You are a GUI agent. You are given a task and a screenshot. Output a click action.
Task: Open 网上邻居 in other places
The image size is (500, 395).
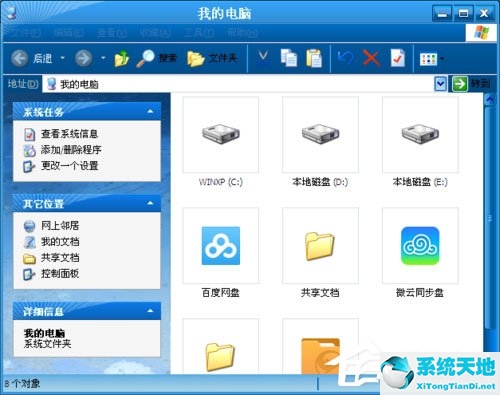(x=60, y=226)
